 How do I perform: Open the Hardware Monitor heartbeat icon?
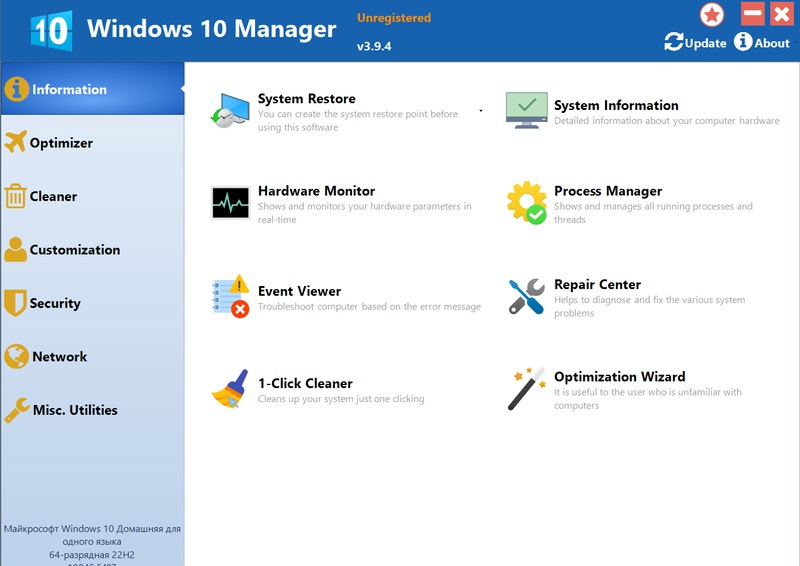231,203
